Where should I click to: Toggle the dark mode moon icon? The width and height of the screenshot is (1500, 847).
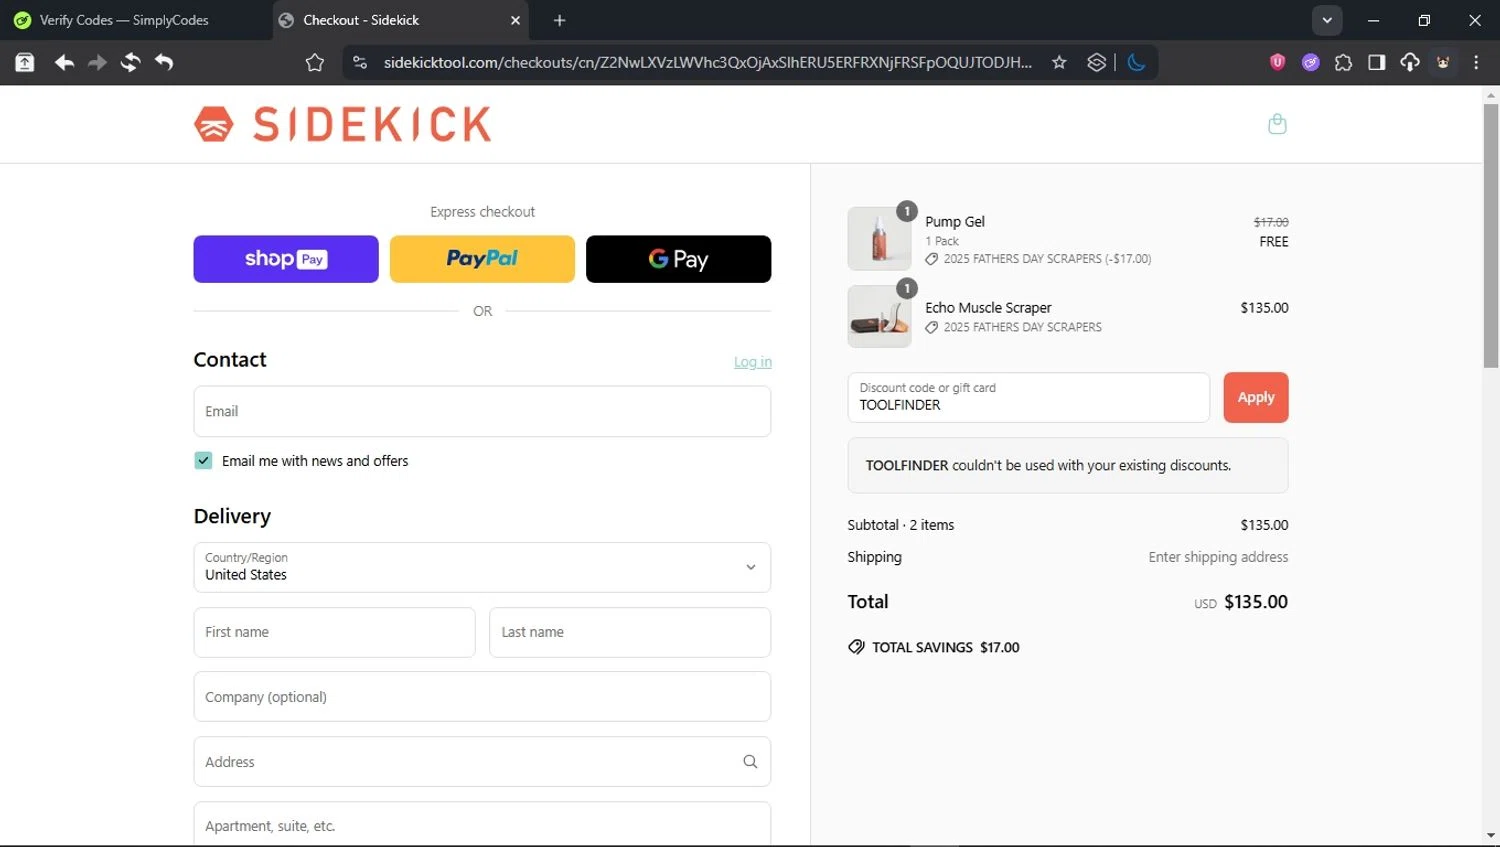point(1136,63)
